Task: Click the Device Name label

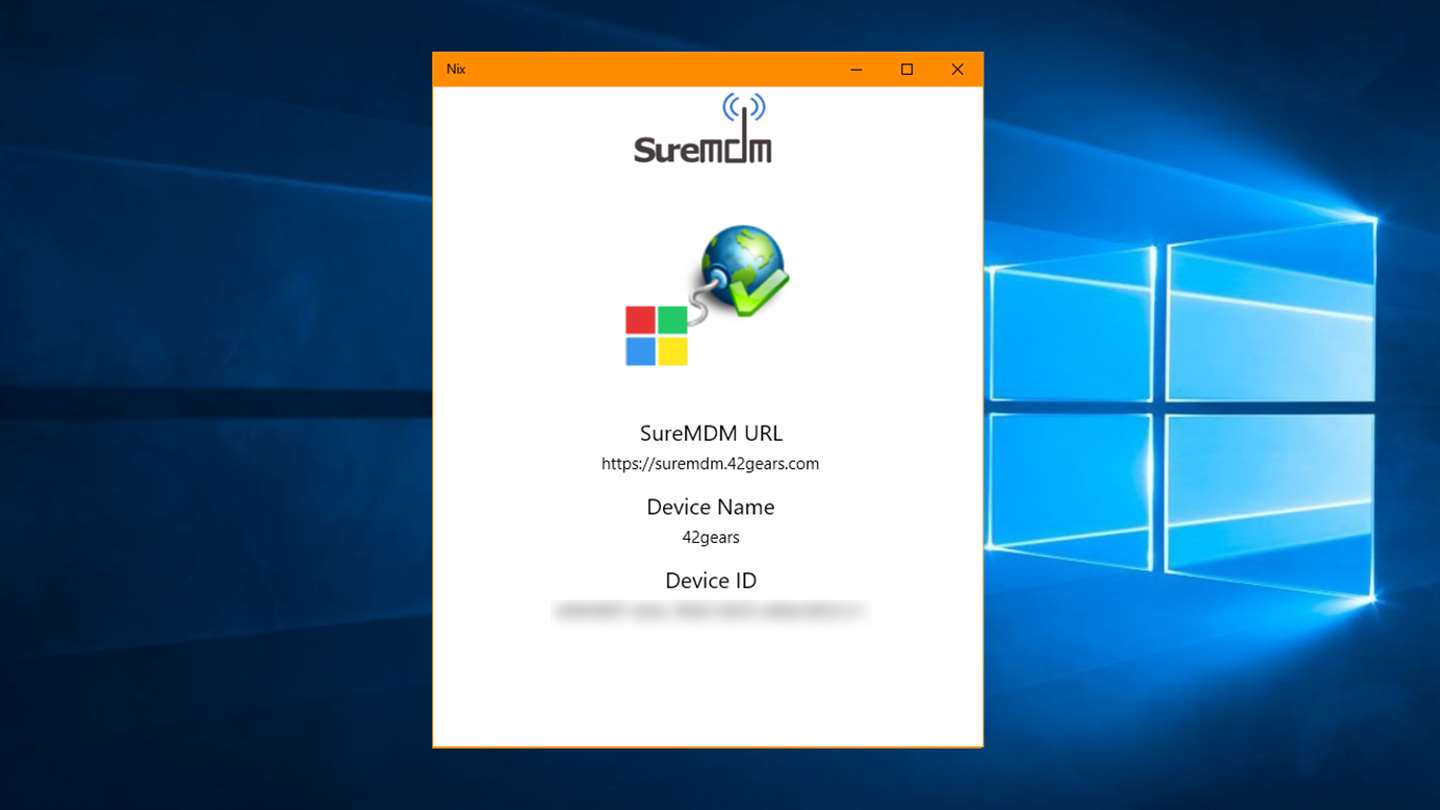Action: [x=711, y=507]
